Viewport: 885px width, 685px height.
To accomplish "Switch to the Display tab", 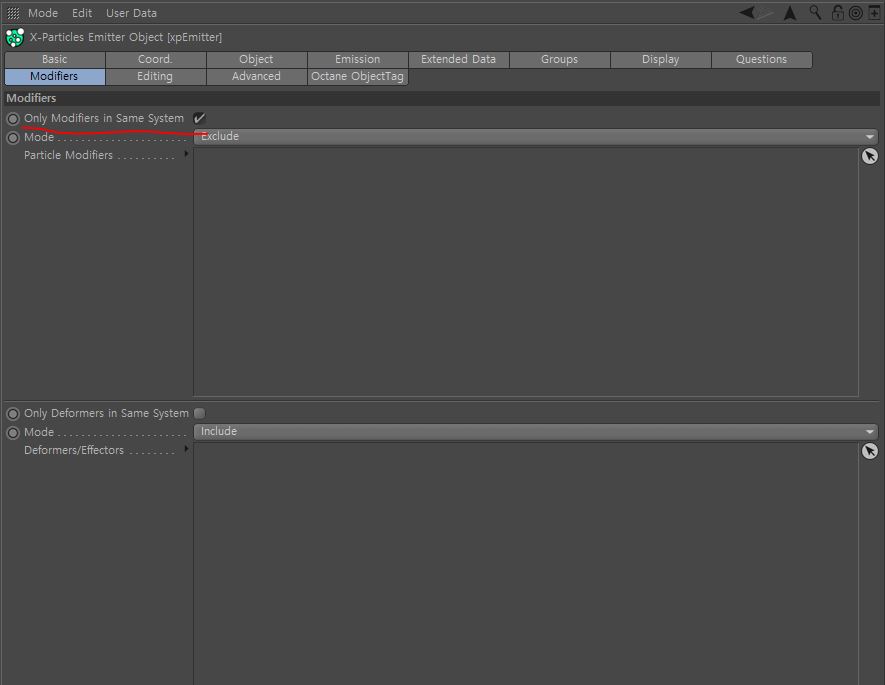I will 661,59.
